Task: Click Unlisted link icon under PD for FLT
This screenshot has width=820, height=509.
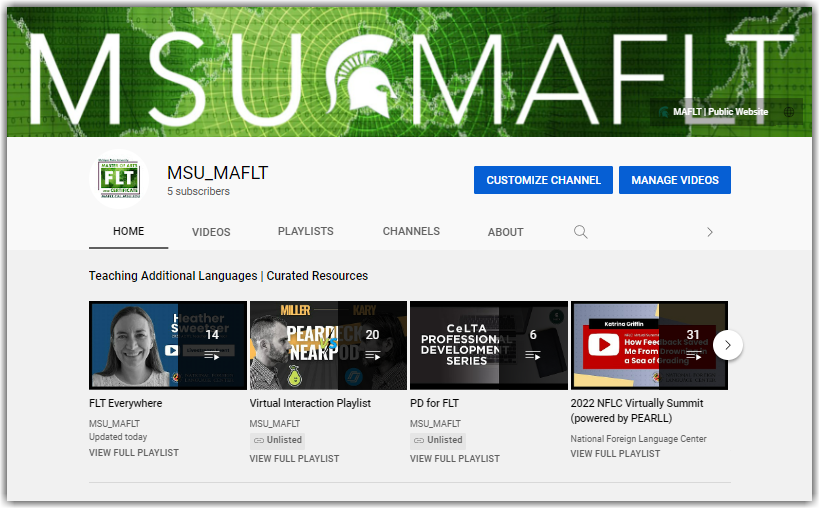Action: pyautogui.click(x=419, y=440)
